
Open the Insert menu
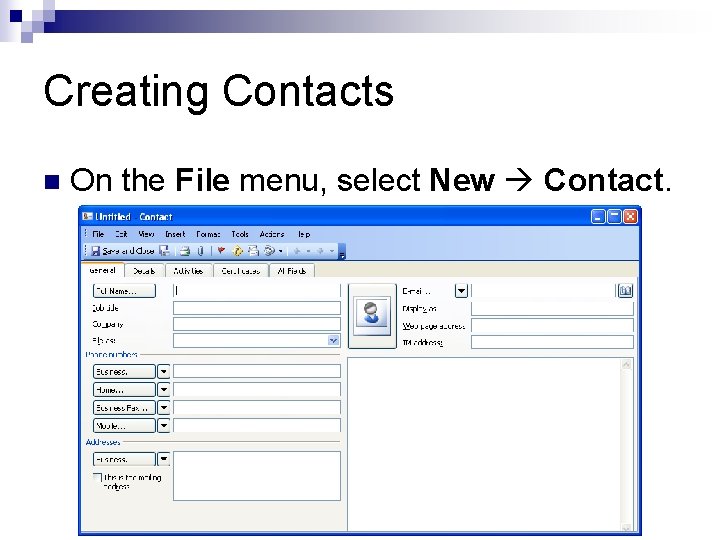175,234
